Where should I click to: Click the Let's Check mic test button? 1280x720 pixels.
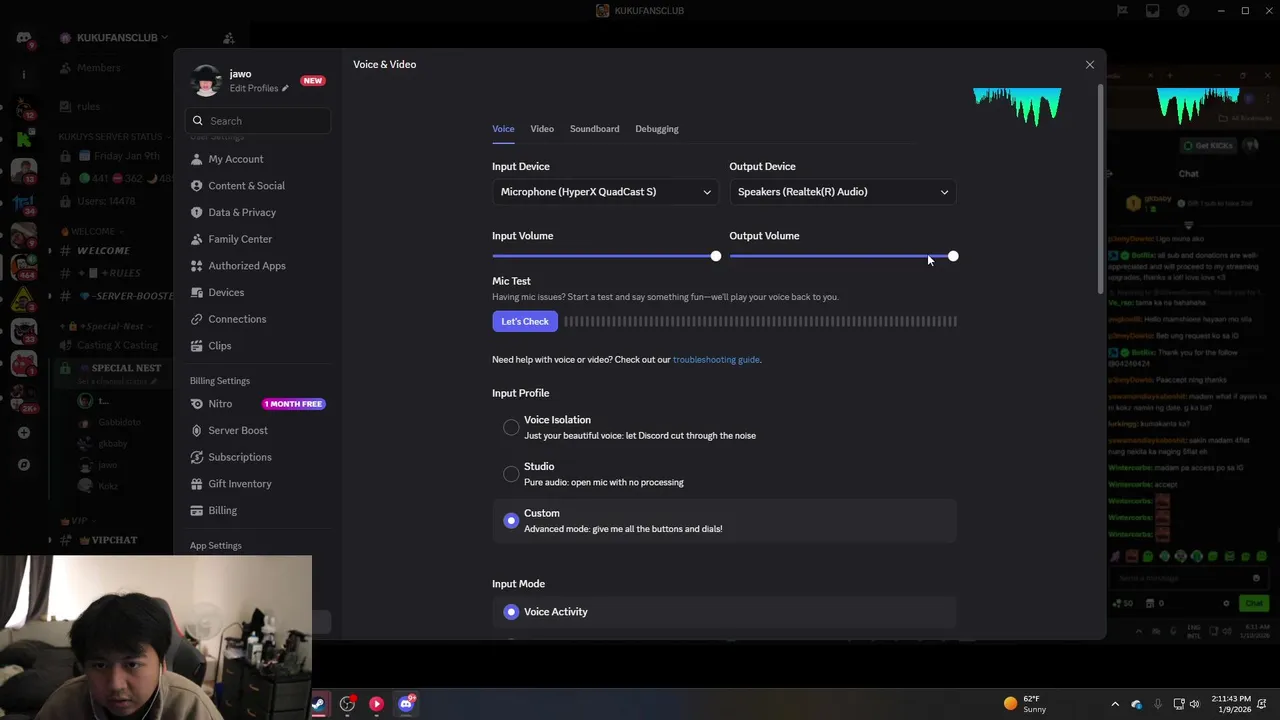[525, 322]
